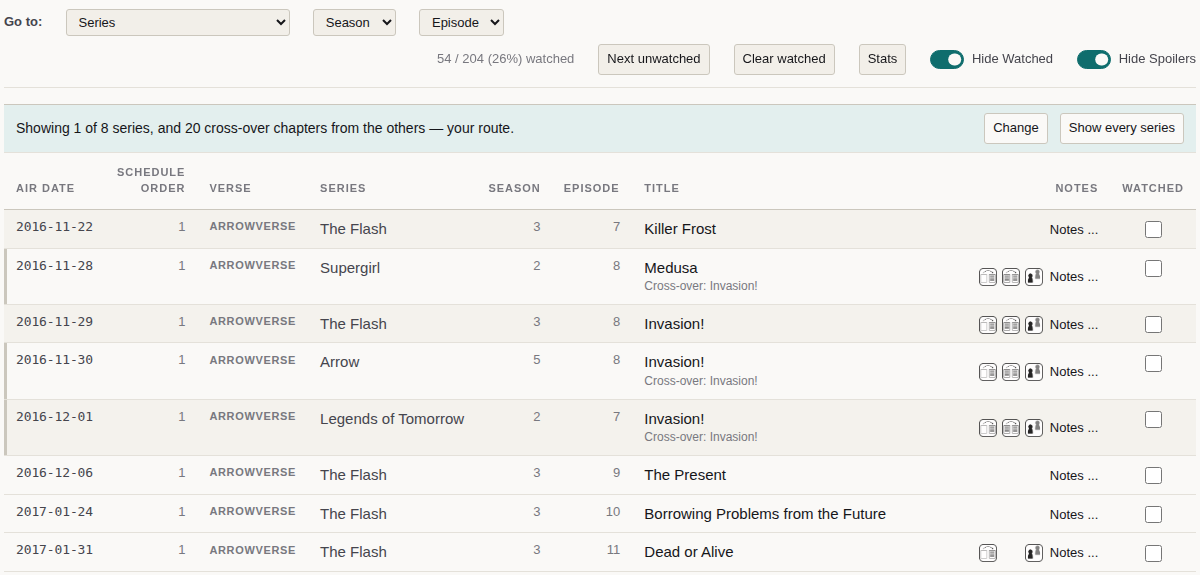Image resolution: width=1200 pixels, height=575 pixels.
Task: Click the Clear watched button
Action: tap(784, 59)
